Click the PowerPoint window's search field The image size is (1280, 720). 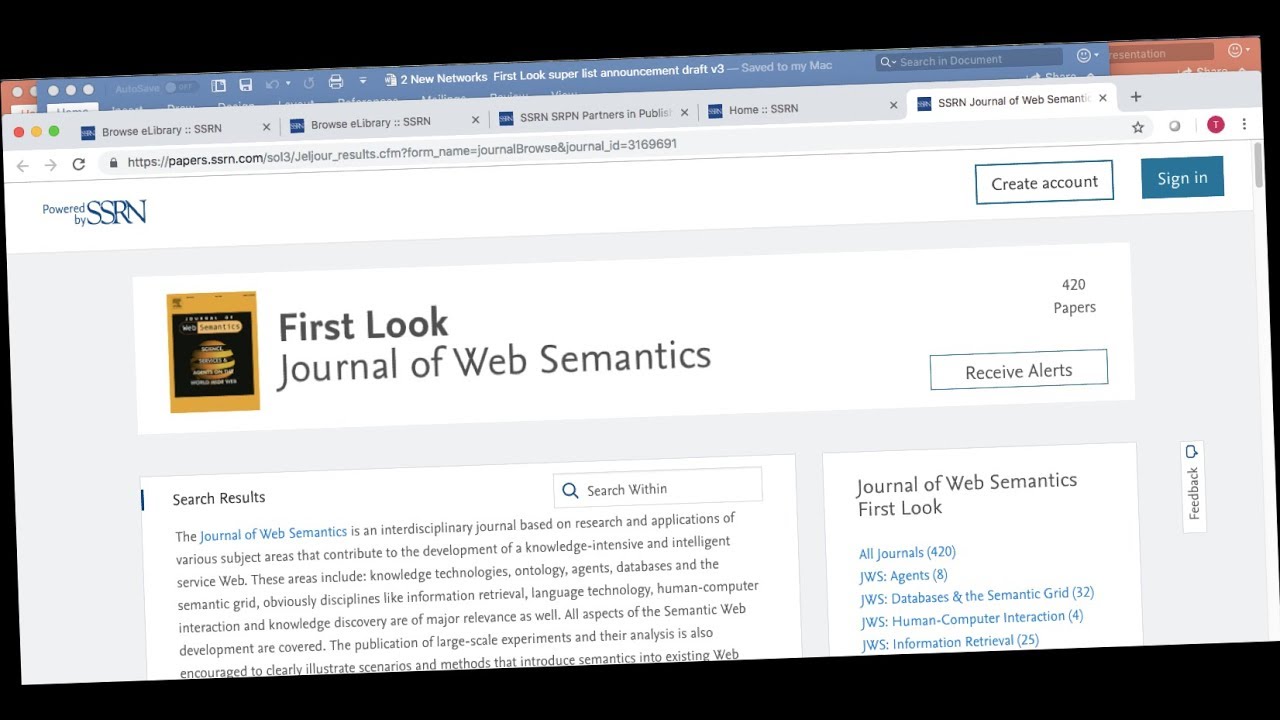pyautogui.click(x=1160, y=53)
